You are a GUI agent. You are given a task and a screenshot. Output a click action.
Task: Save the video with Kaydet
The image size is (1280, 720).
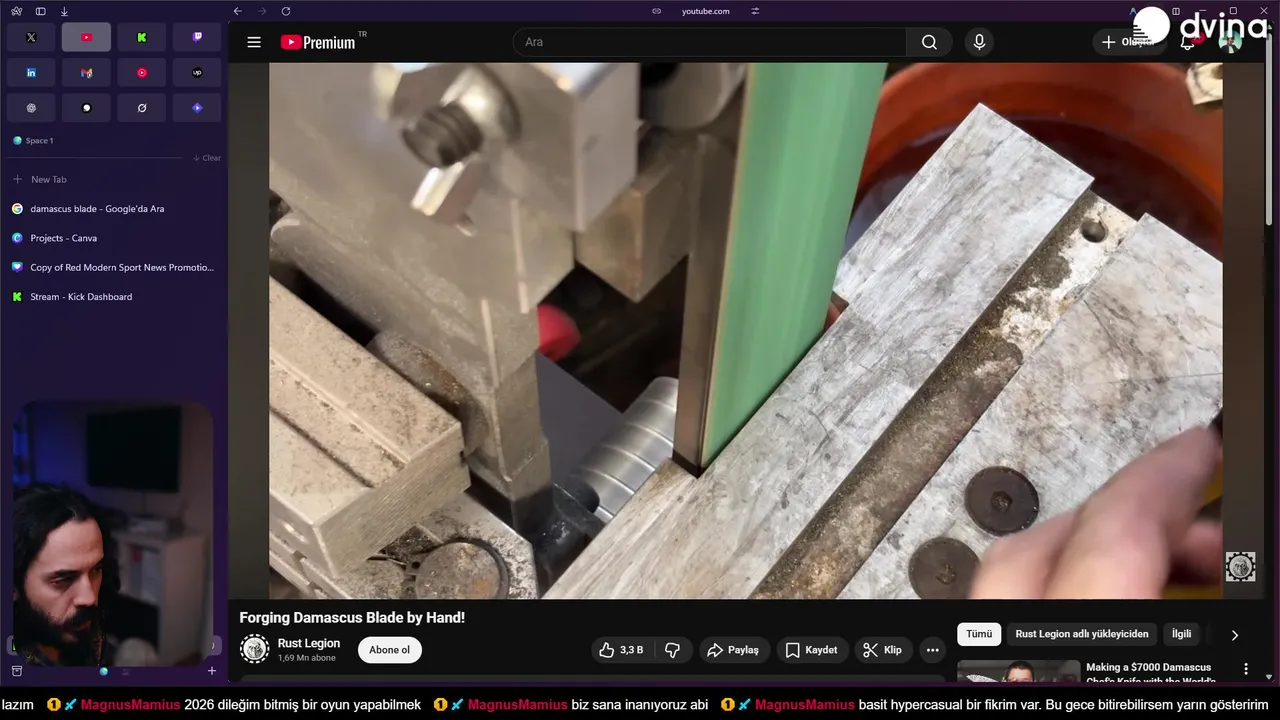pyautogui.click(x=812, y=650)
